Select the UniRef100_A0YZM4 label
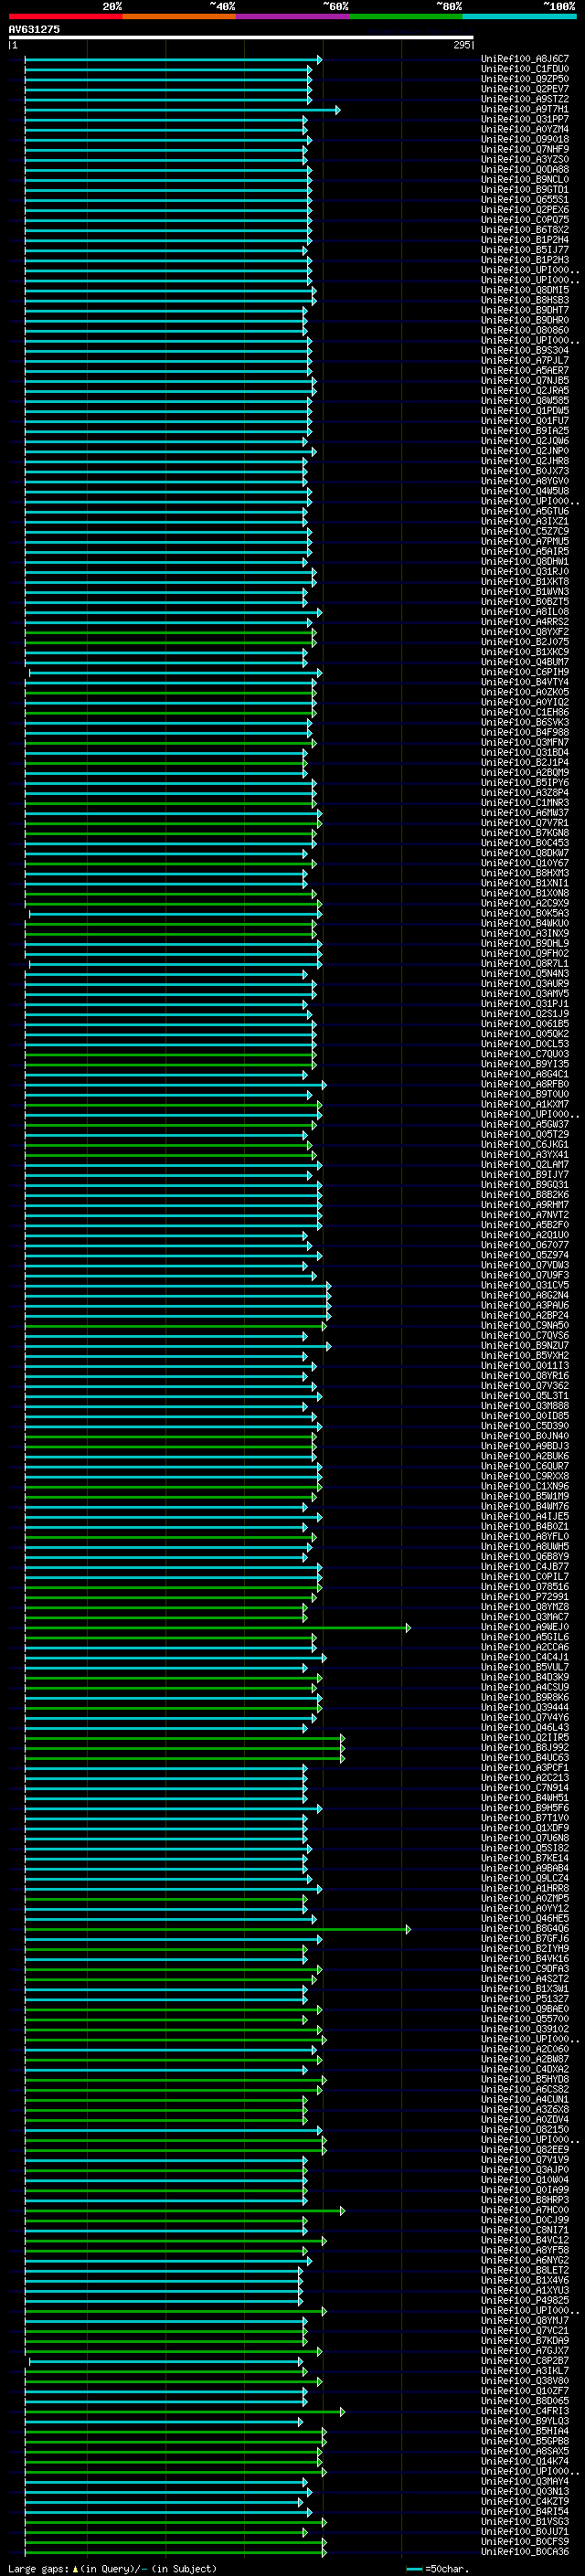585x2576 pixels. (x=525, y=129)
